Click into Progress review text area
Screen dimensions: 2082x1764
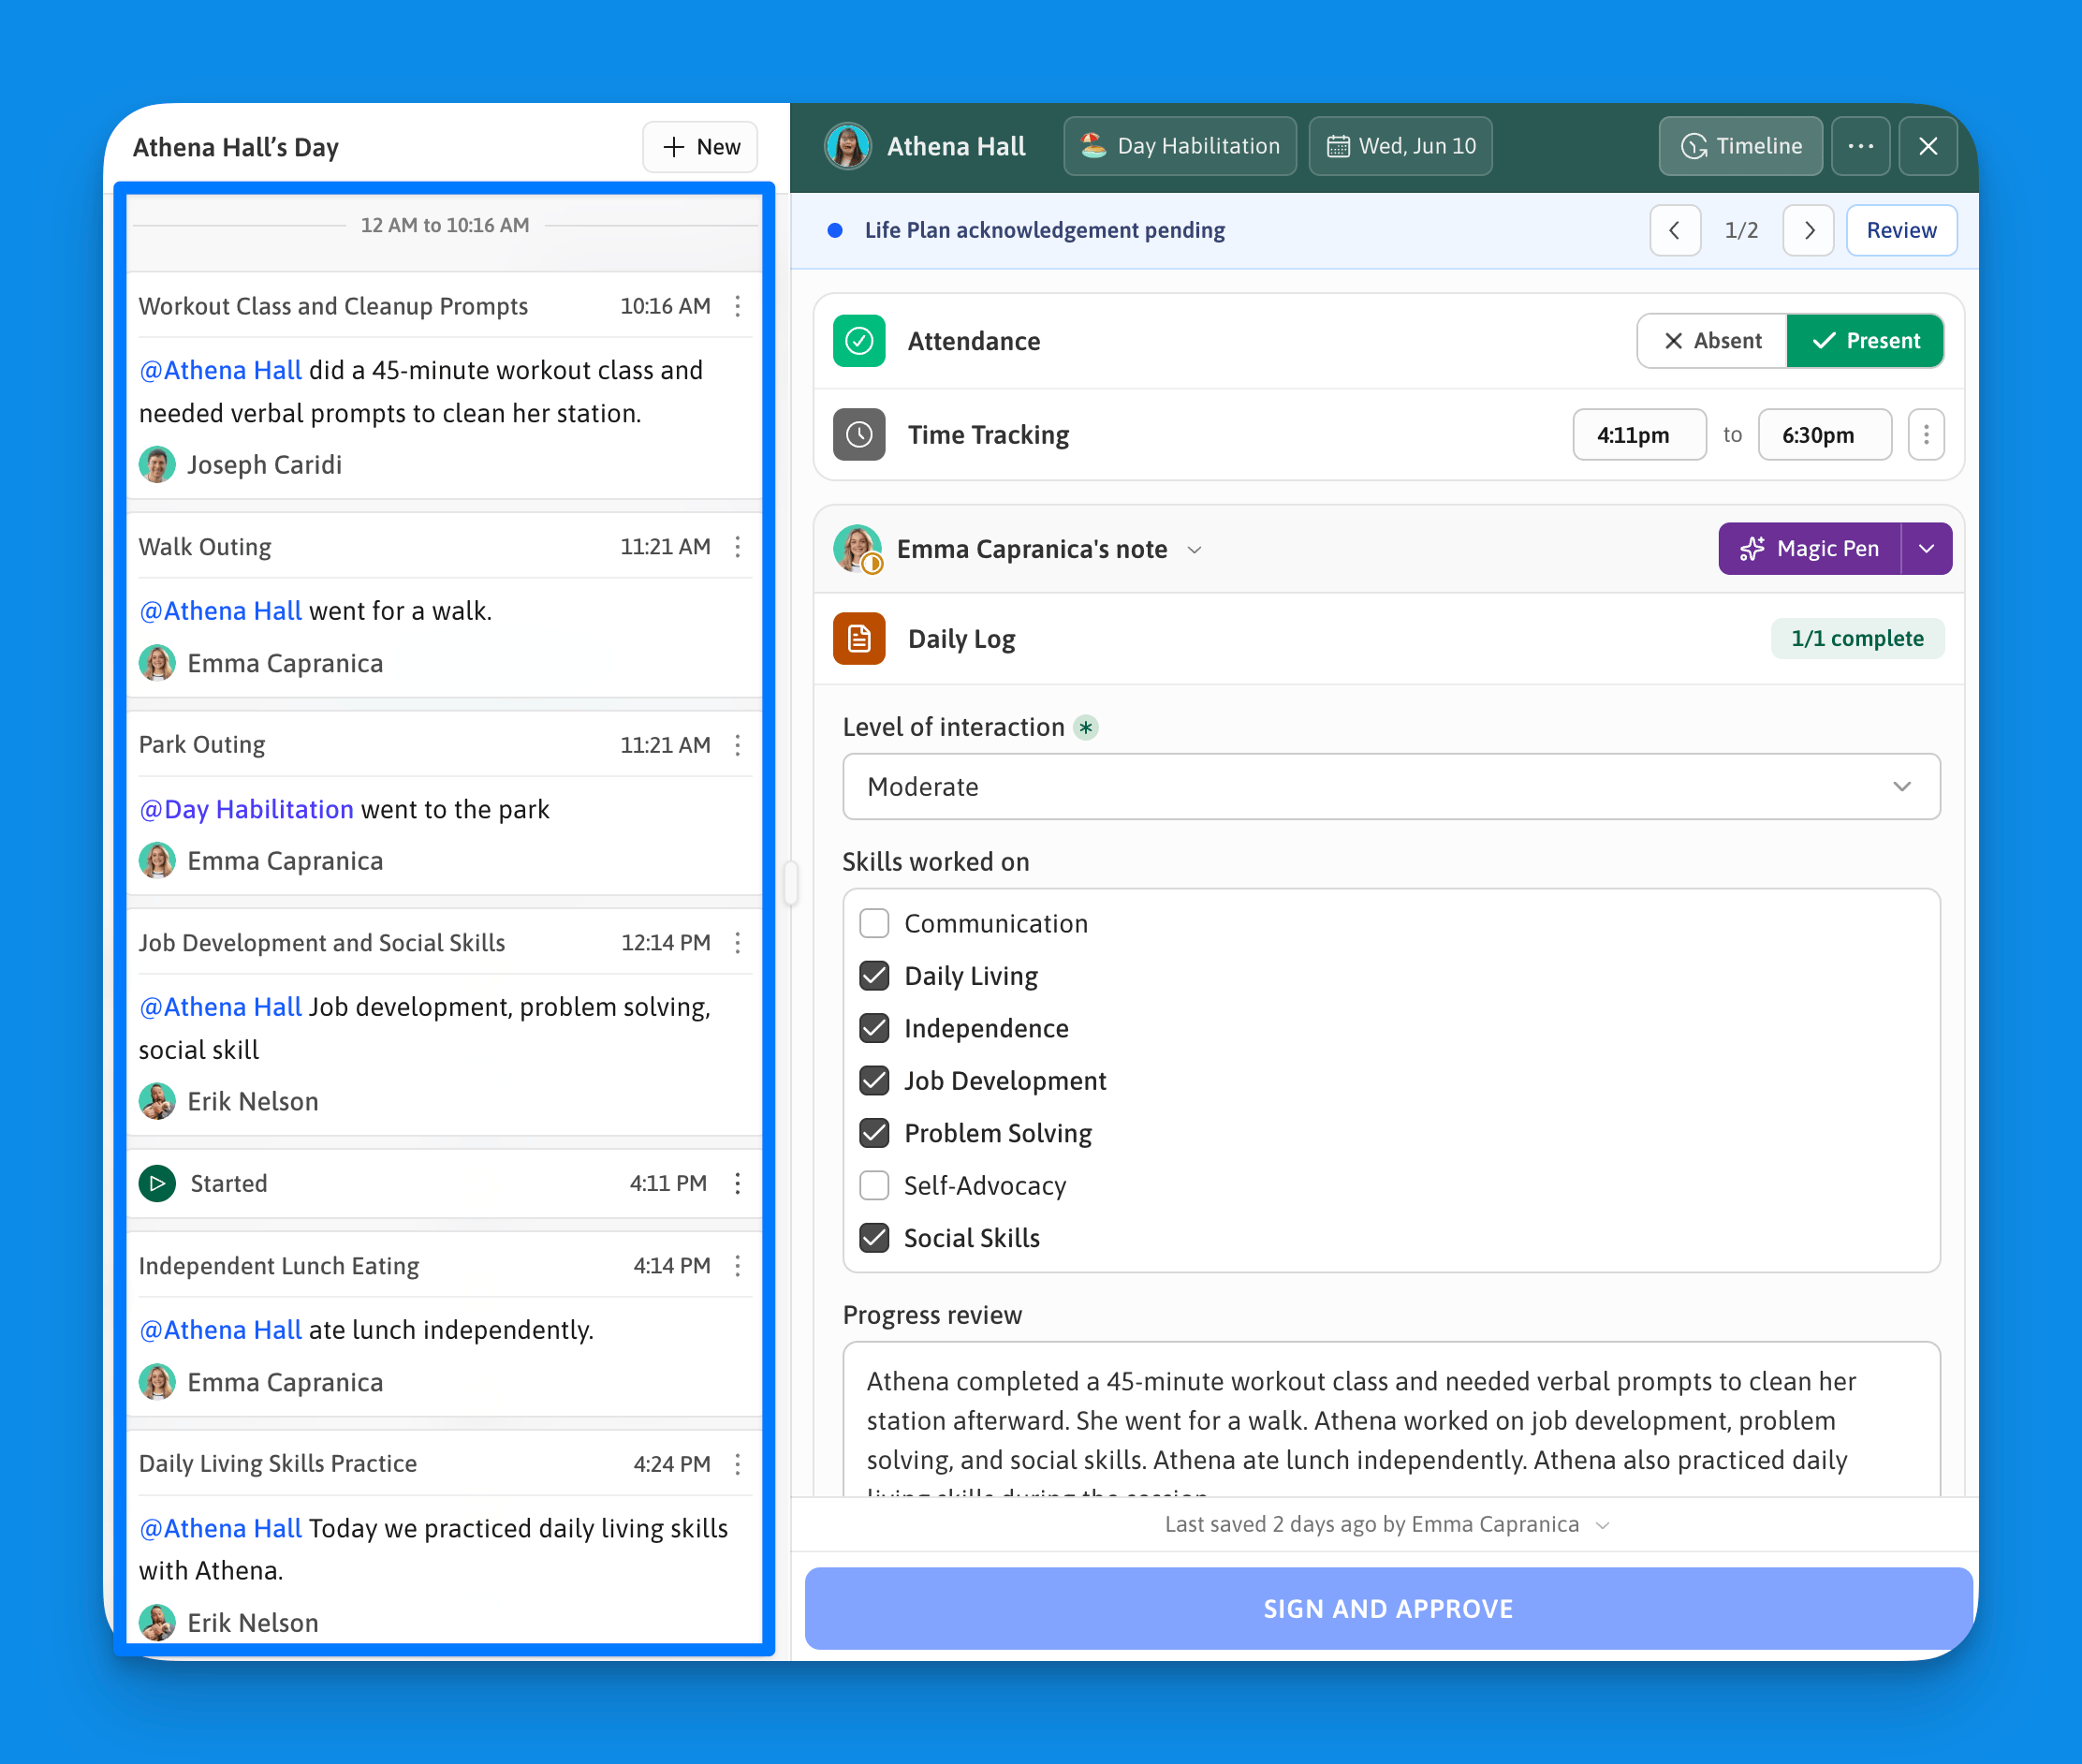point(1391,1420)
